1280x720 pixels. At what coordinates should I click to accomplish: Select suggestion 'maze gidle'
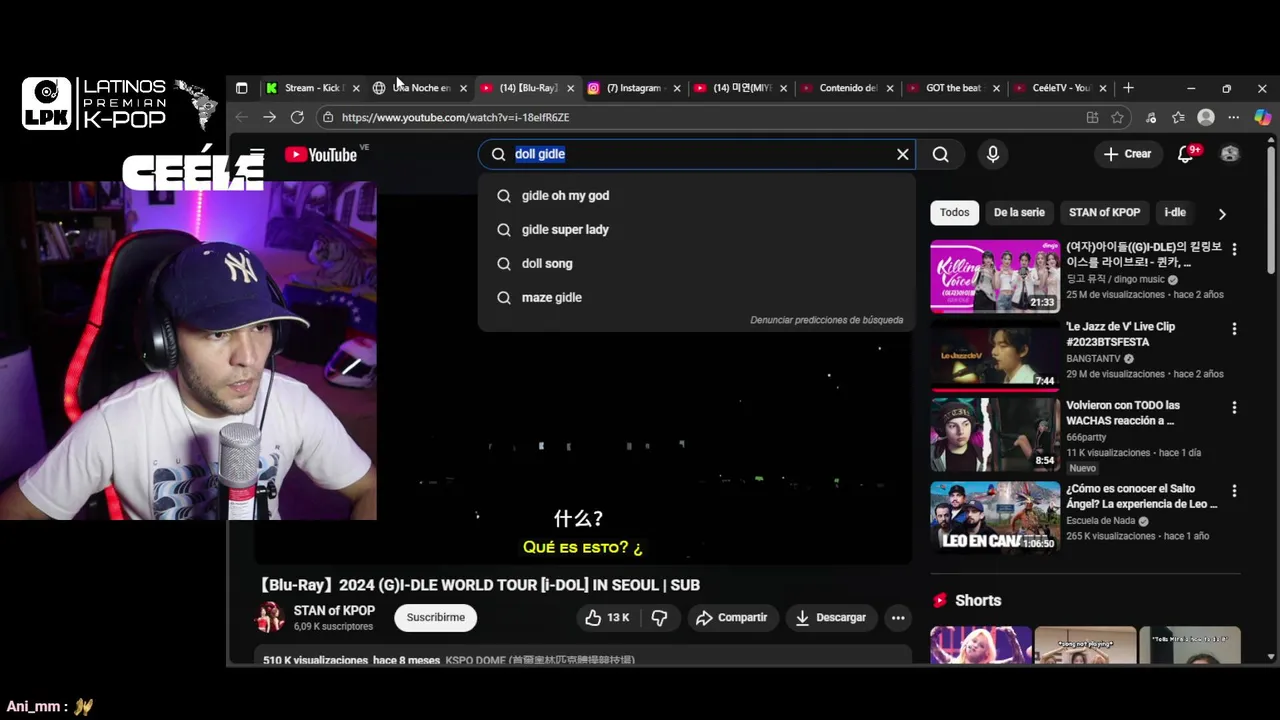click(696, 298)
